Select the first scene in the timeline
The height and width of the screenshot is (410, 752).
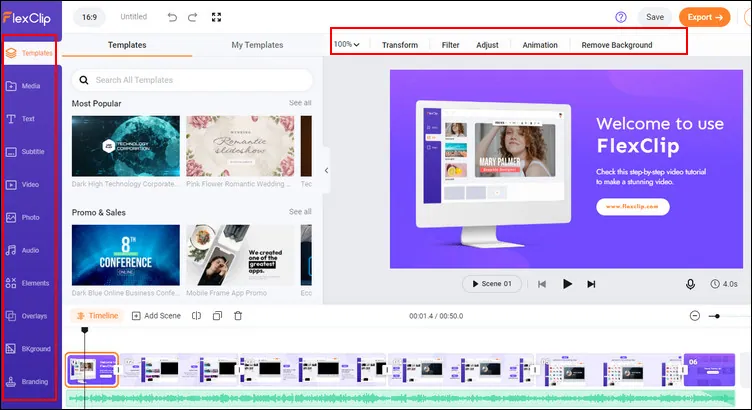(x=92, y=370)
